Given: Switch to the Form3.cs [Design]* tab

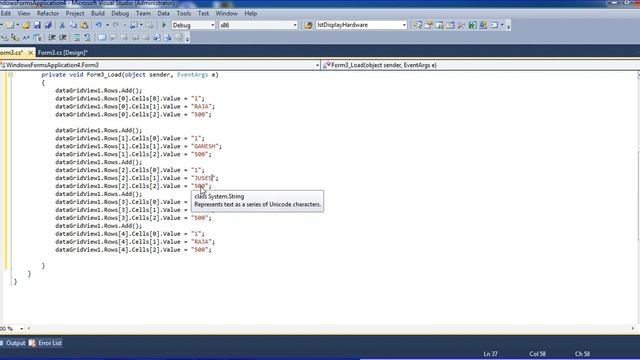Looking at the screenshot, I should 62,53.
